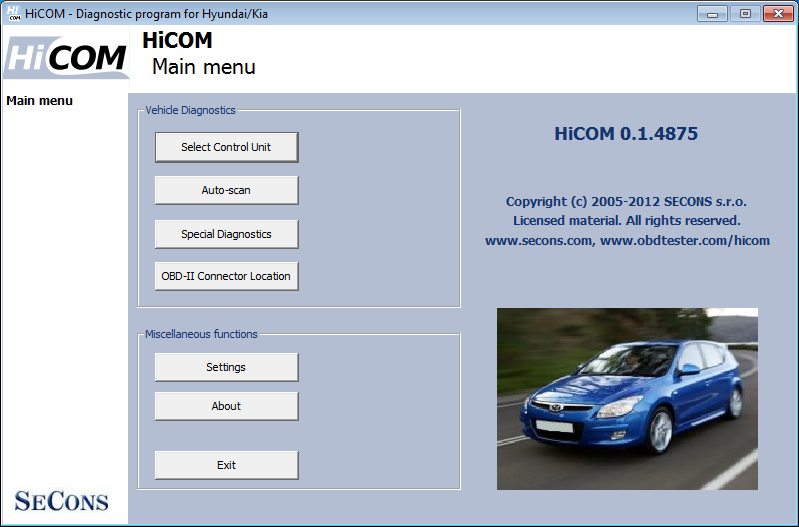This screenshot has height=527, width=799.
Task: Open the Settings screen
Action: tap(226, 367)
